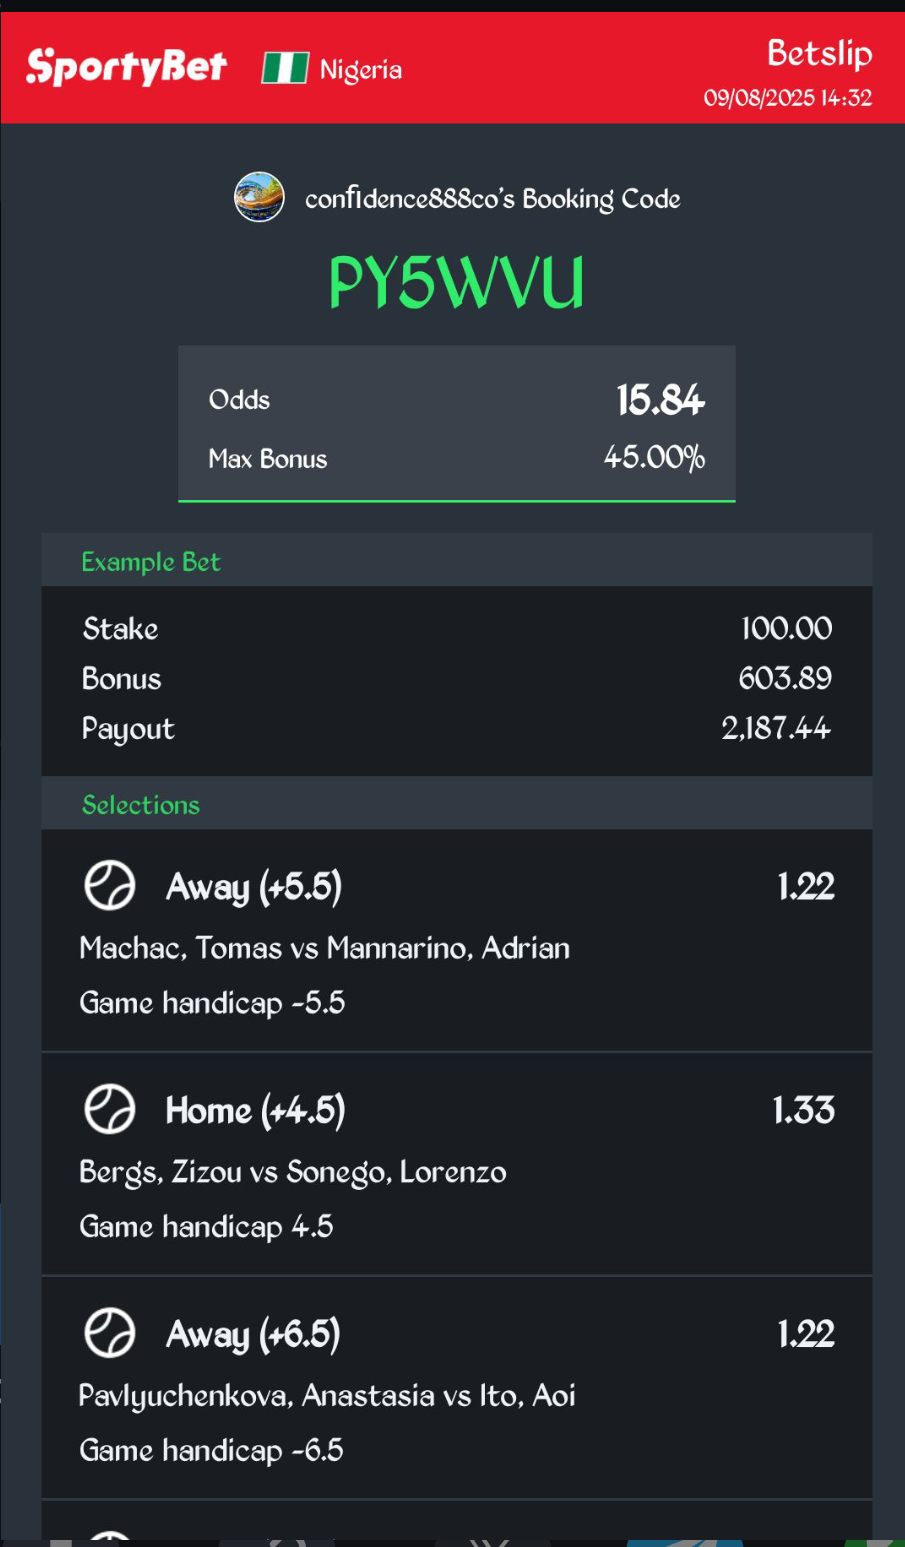Select the Nigeria flag icon
905x1547 pixels.
point(285,69)
